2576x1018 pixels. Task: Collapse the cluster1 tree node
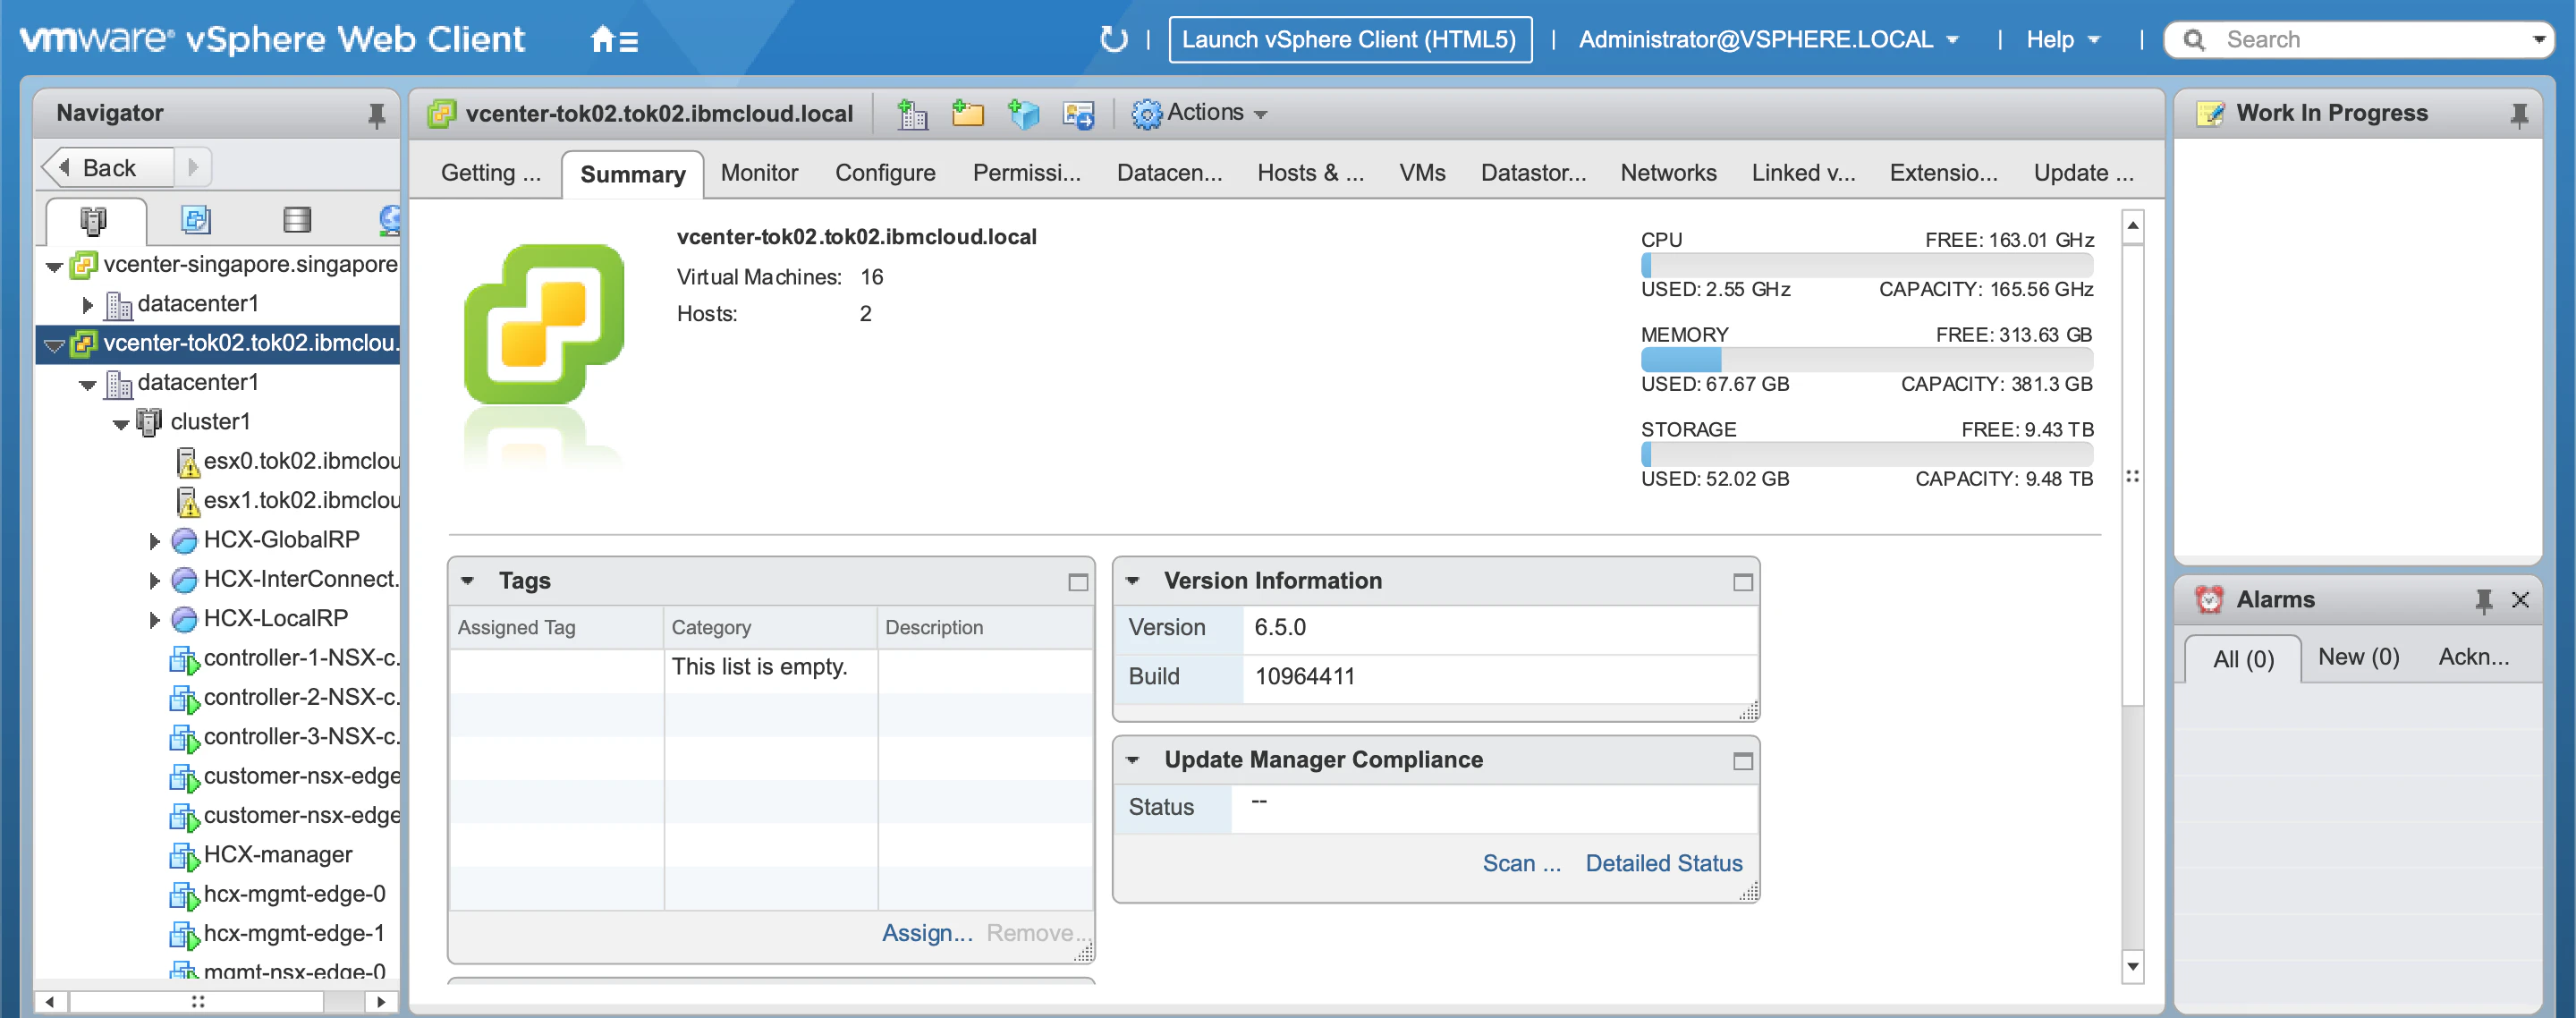(121, 424)
